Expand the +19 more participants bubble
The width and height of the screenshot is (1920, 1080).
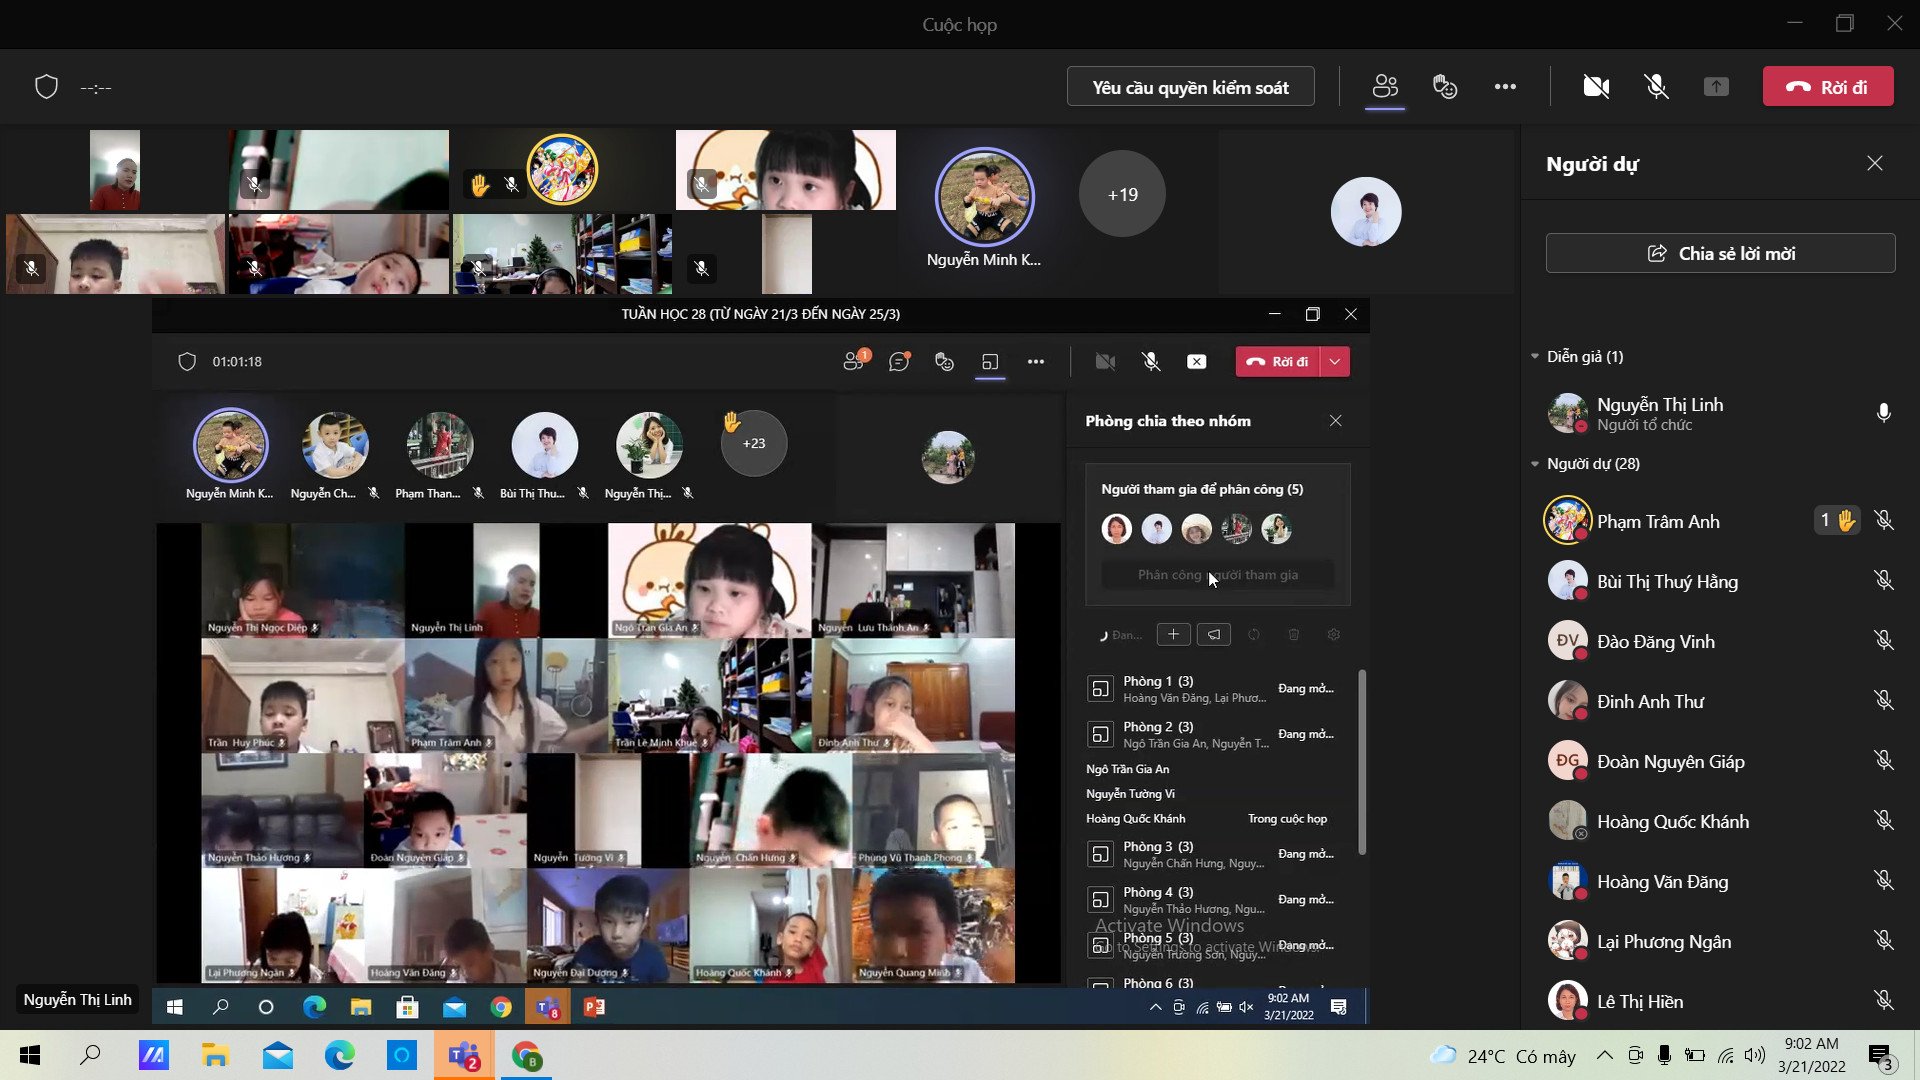click(x=1122, y=194)
